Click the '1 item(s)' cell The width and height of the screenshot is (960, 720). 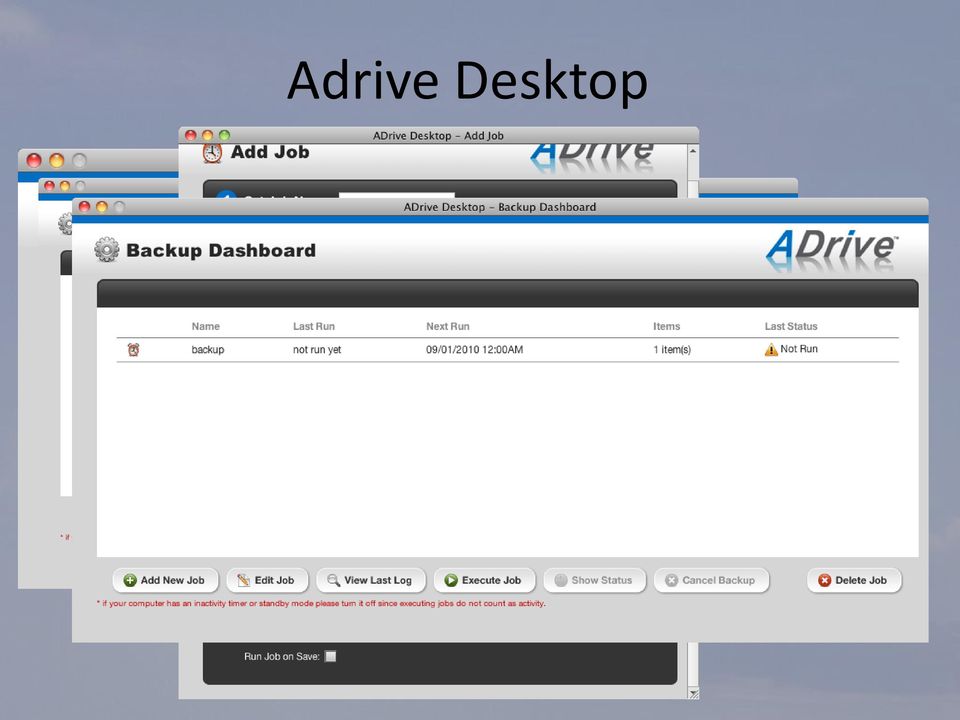coord(672,350)
